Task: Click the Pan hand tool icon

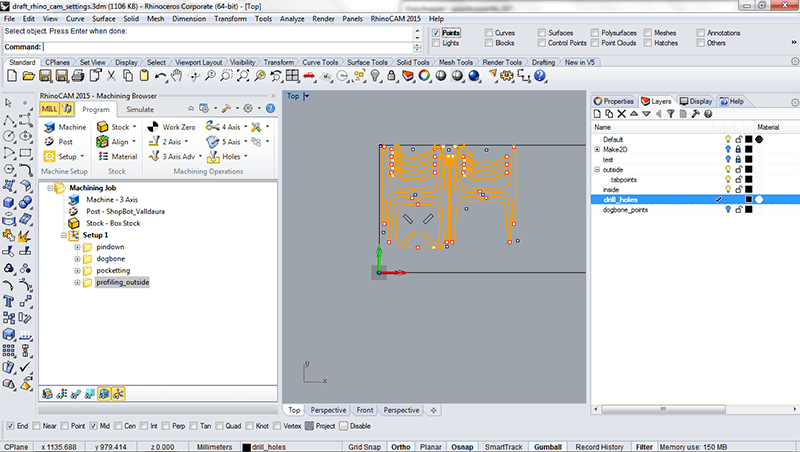Action: 174,76
